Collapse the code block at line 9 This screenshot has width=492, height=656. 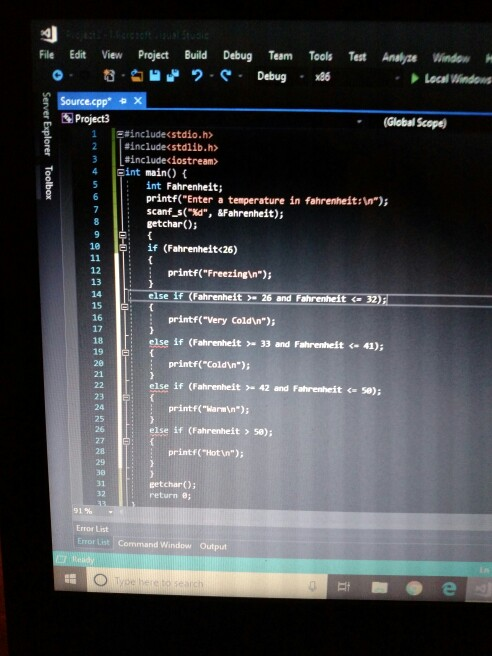pyautogui.click(x=123, y=235)
